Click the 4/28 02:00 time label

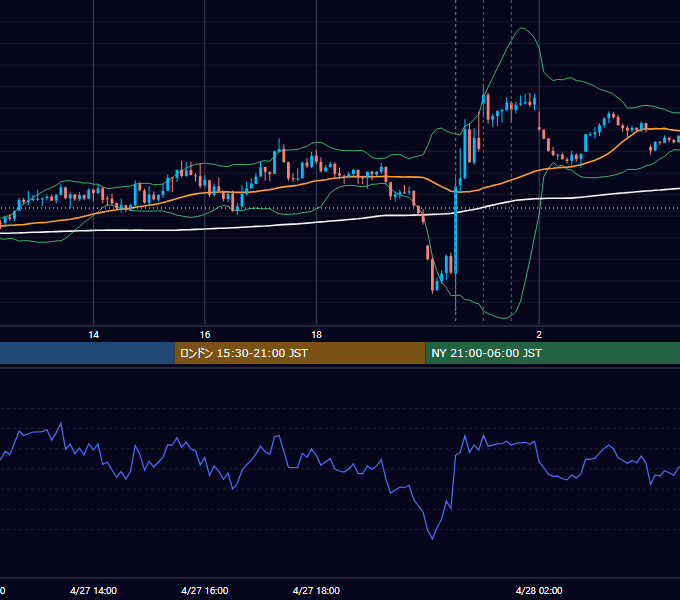[x=539, y=590]
